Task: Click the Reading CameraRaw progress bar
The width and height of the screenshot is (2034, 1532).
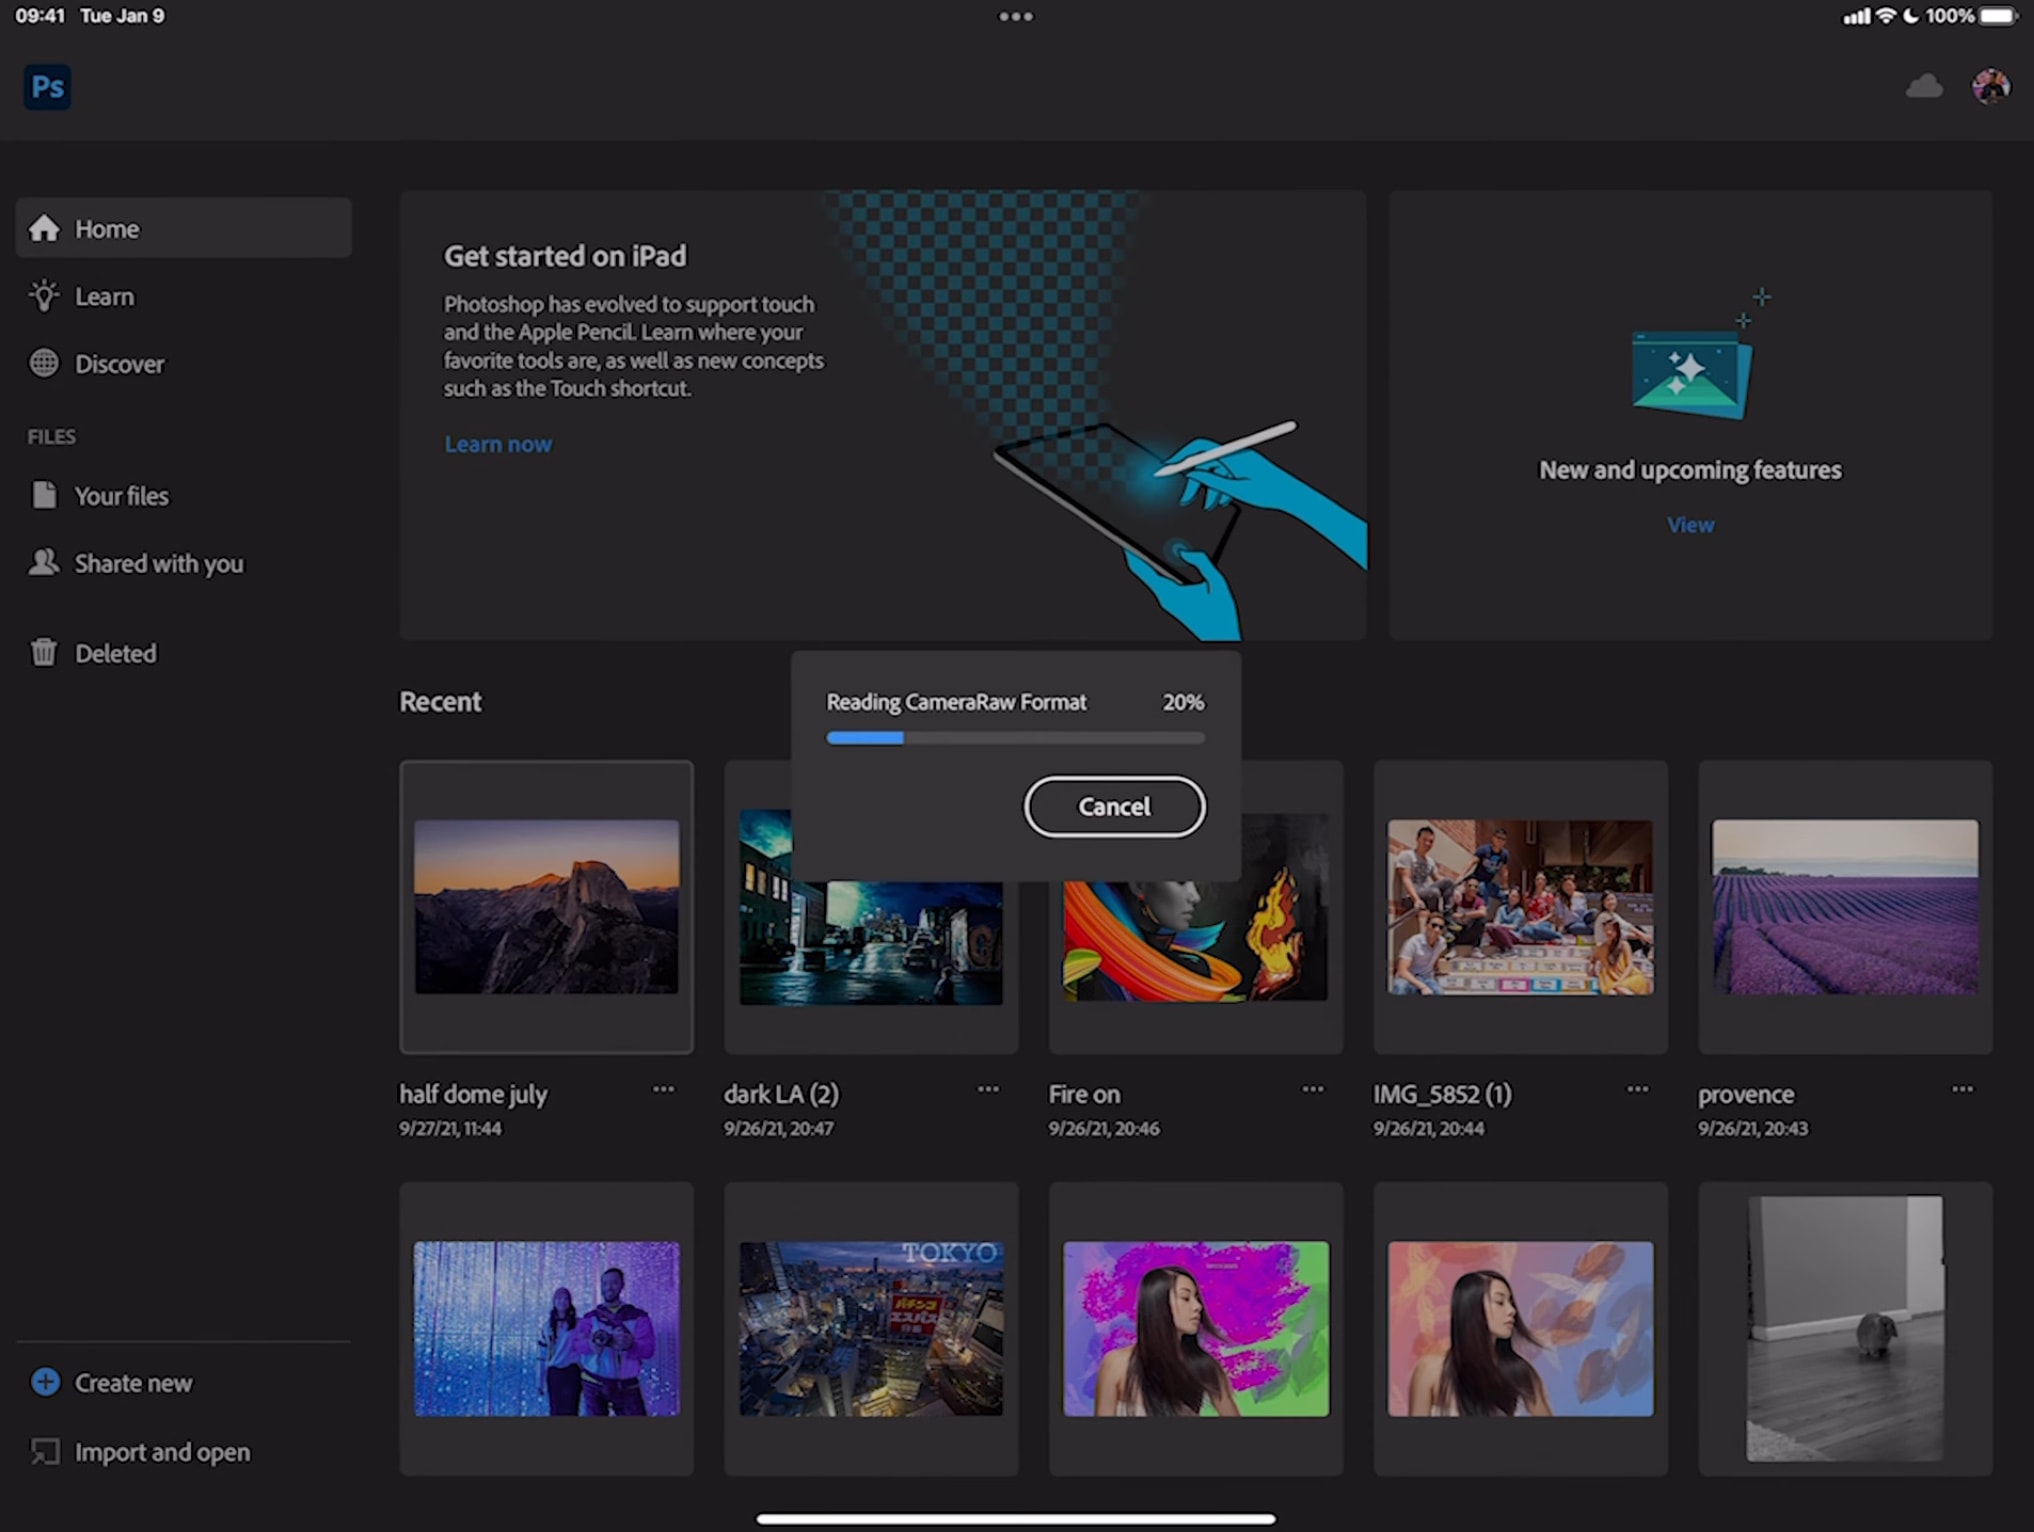Action: [1014, 738]
